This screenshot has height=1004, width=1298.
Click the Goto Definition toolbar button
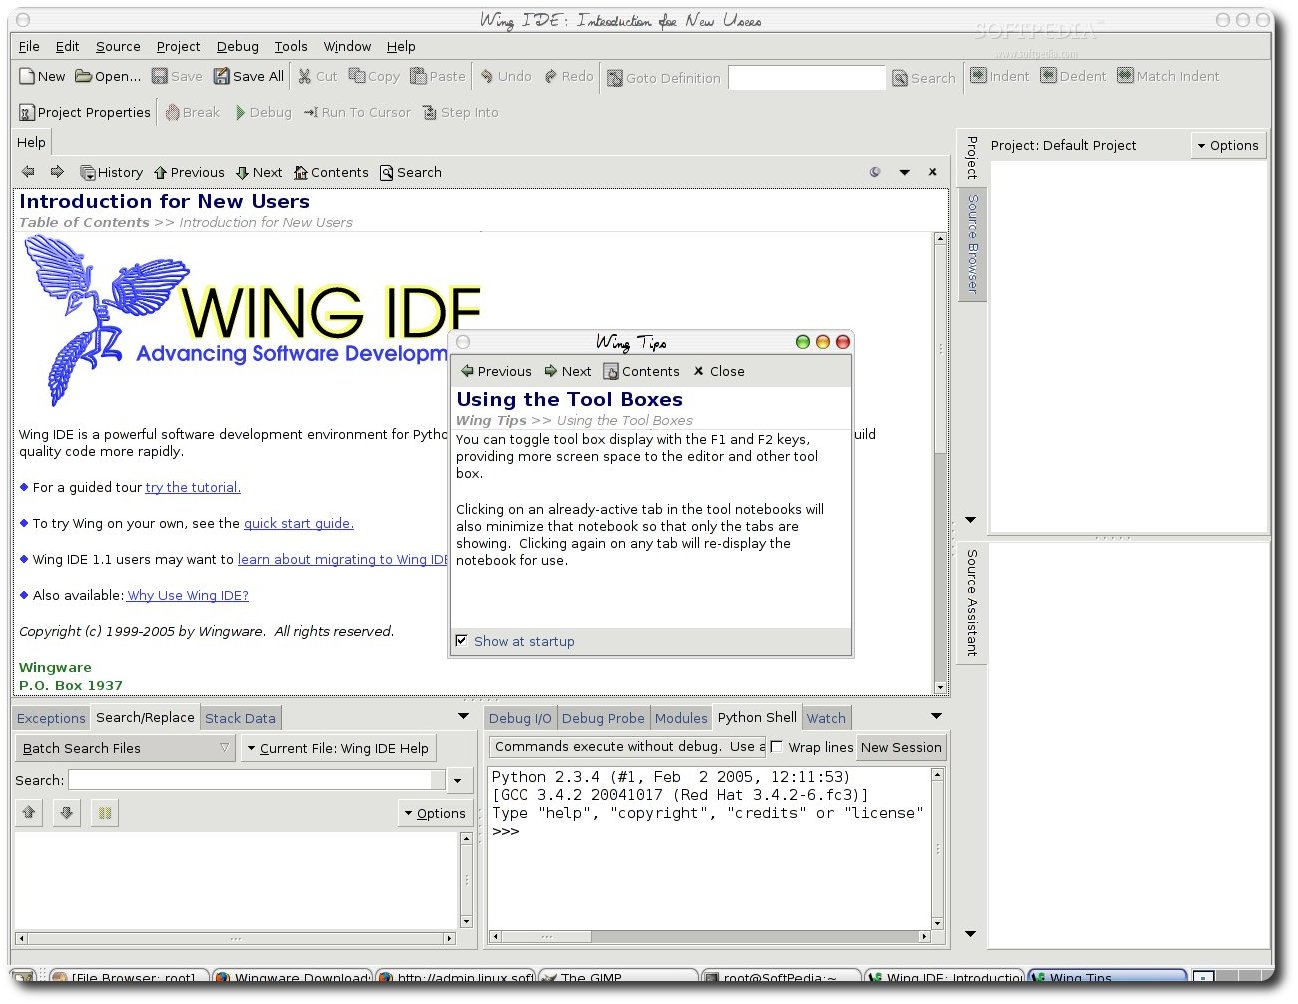[x=663, y=78]
